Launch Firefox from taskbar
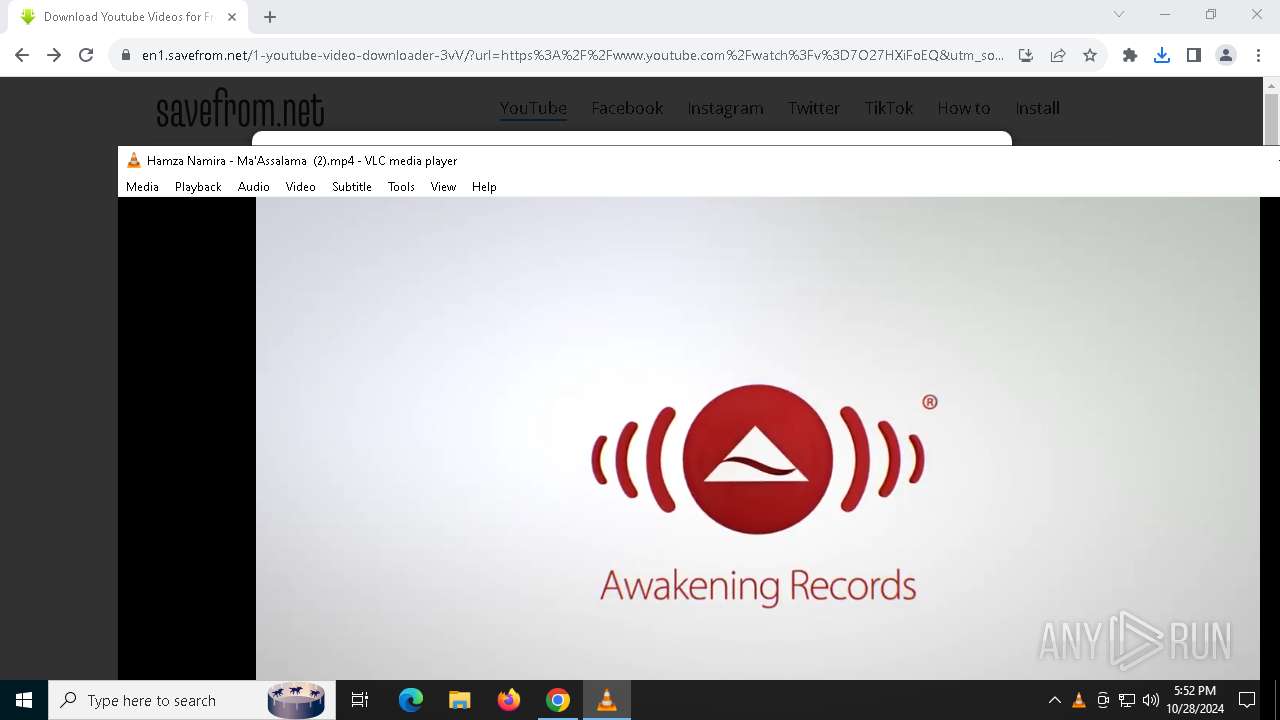 (509, 700)
